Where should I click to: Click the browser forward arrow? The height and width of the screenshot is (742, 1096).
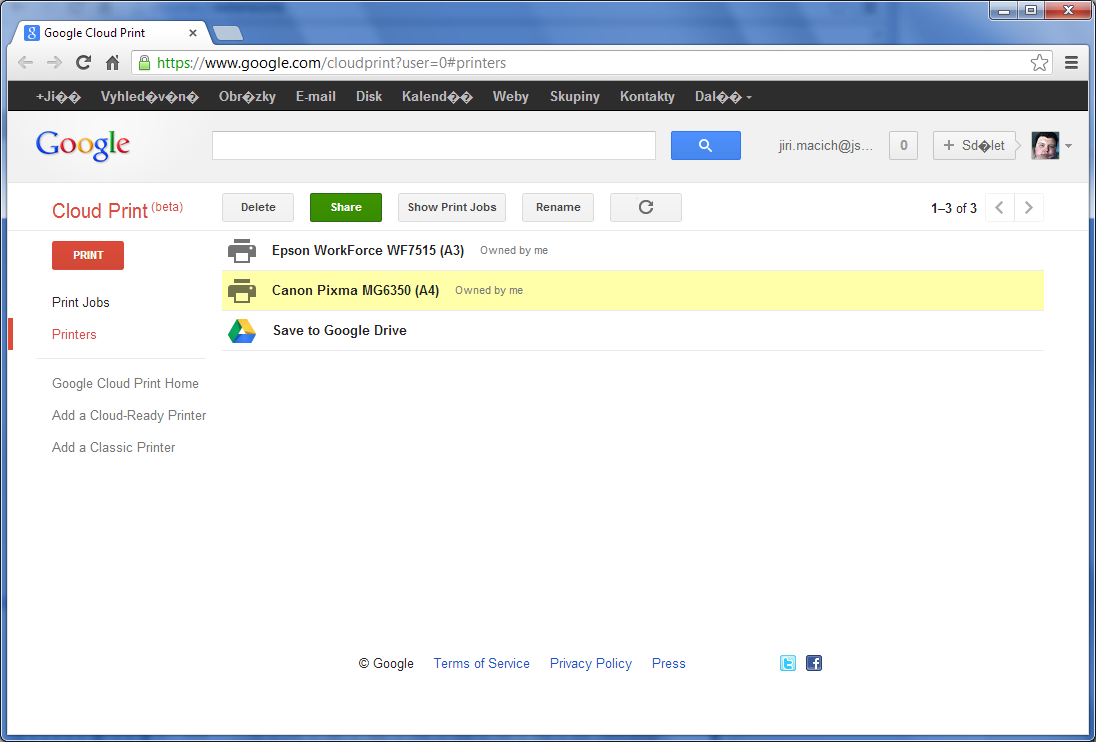55,63
